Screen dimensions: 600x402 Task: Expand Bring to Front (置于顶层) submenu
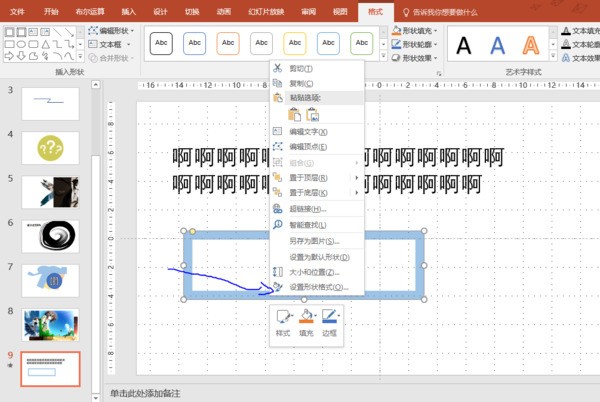(x=308, y=178)
